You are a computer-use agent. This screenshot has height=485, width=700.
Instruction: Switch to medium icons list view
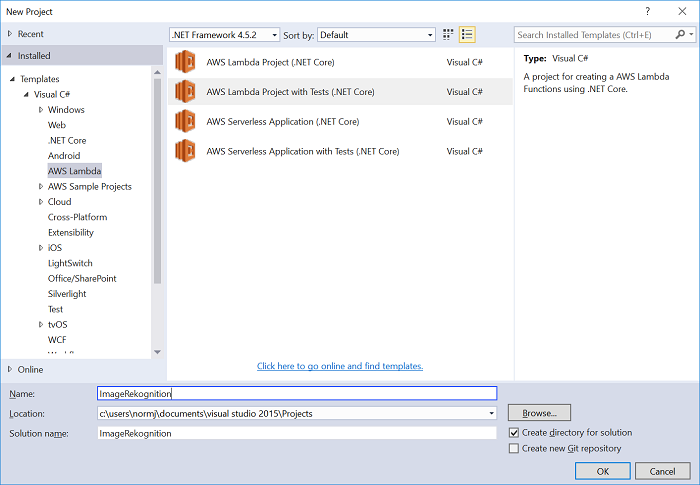[x=467, y=34]
